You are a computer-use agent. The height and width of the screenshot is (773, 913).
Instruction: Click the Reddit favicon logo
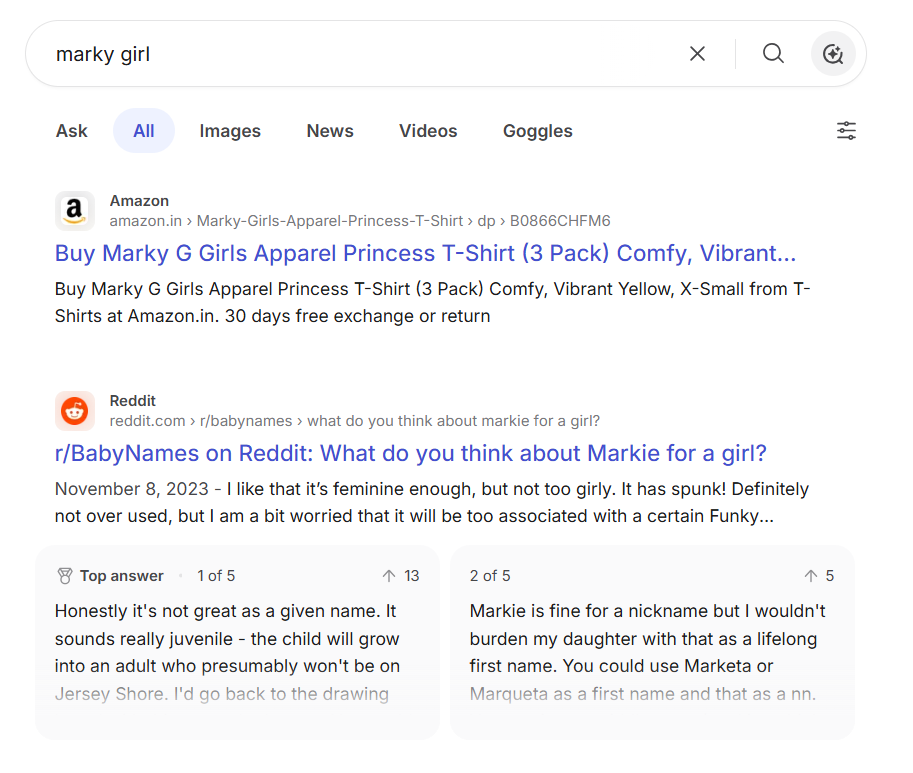click(x=75, y=411)
